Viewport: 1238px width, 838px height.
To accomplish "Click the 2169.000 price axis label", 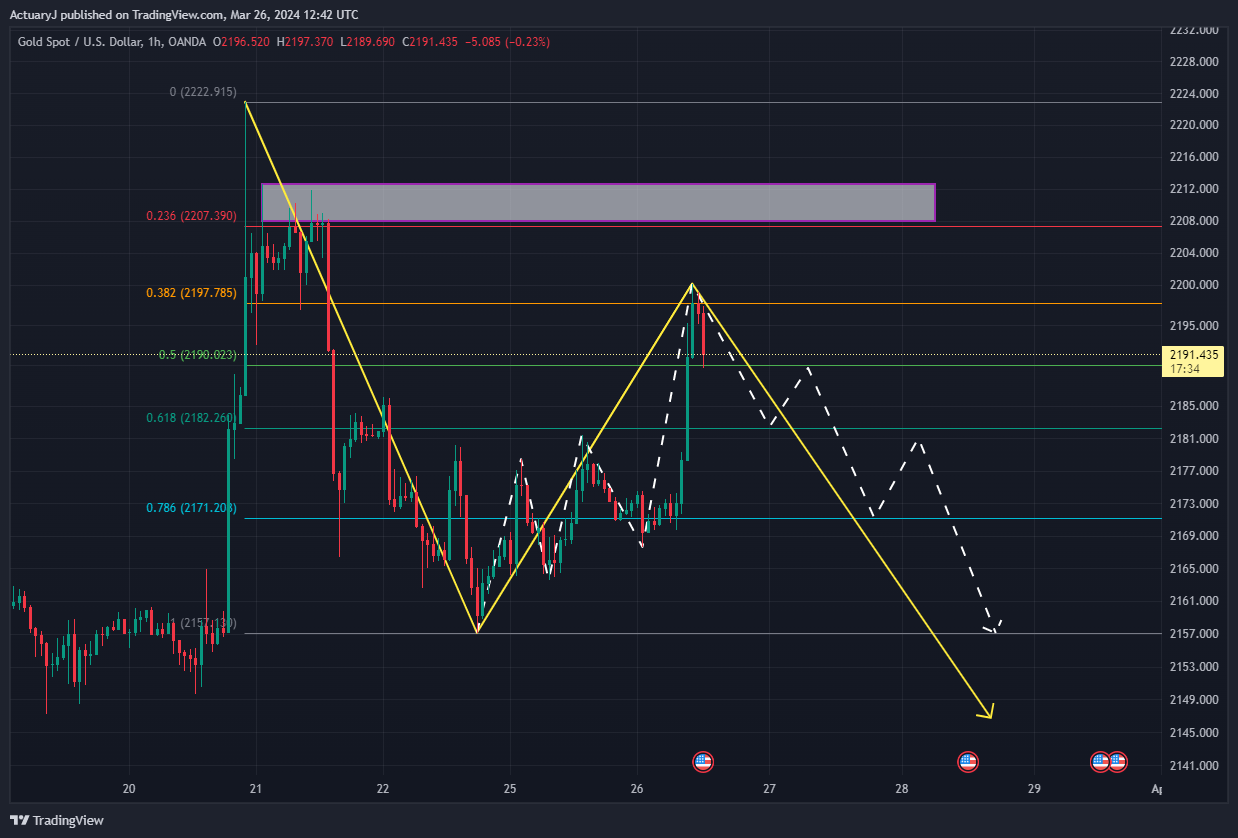I will pos(1194,536).
